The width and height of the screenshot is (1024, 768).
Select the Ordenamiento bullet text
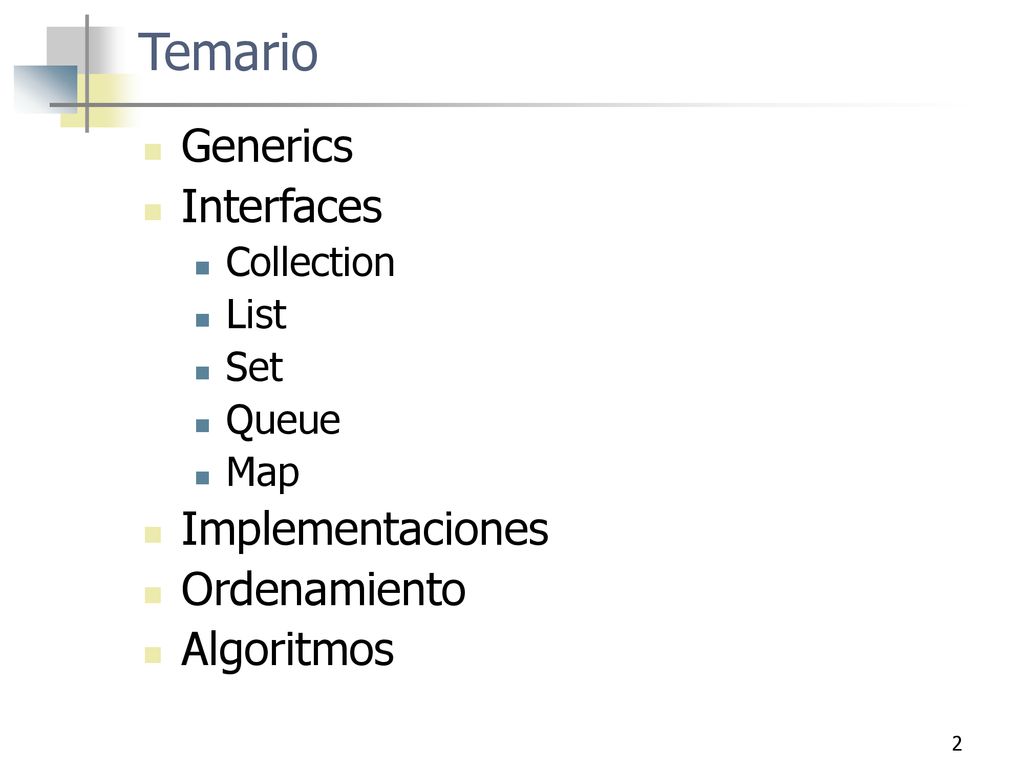[x=323, y=590]
